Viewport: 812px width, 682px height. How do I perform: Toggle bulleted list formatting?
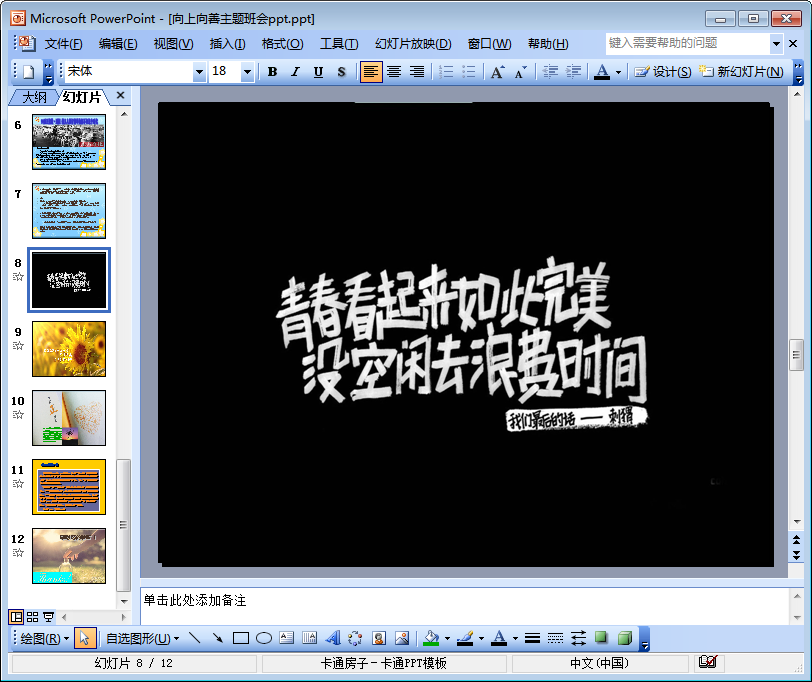(469, 72)
